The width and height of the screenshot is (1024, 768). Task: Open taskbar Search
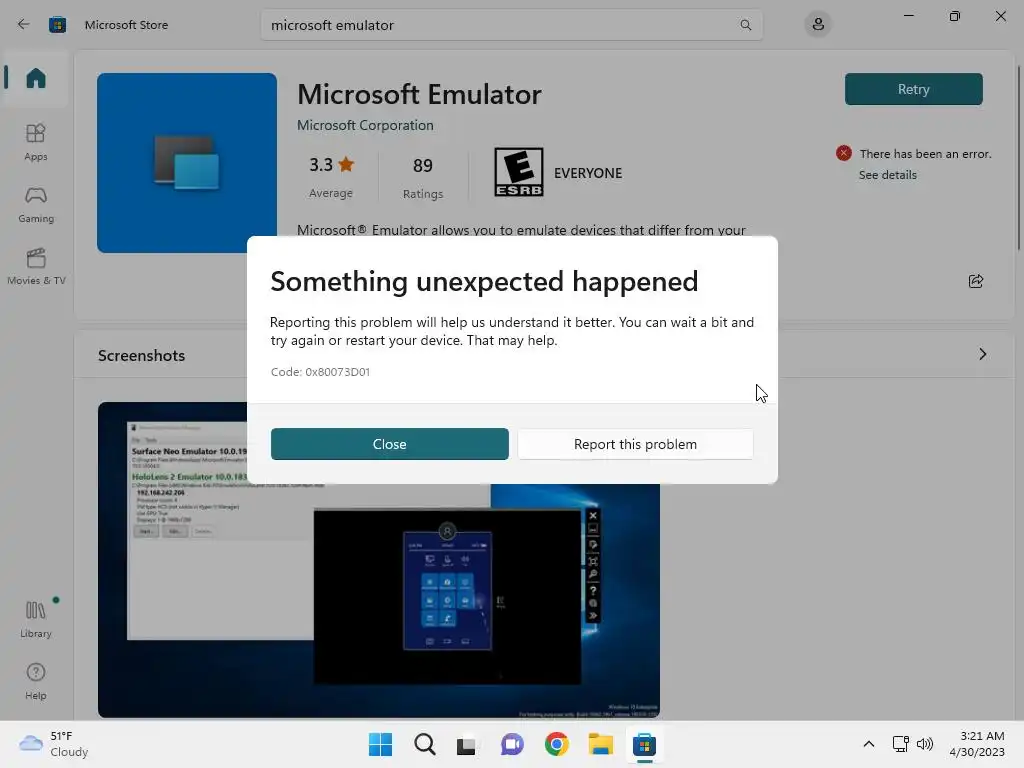pos(424,744)
